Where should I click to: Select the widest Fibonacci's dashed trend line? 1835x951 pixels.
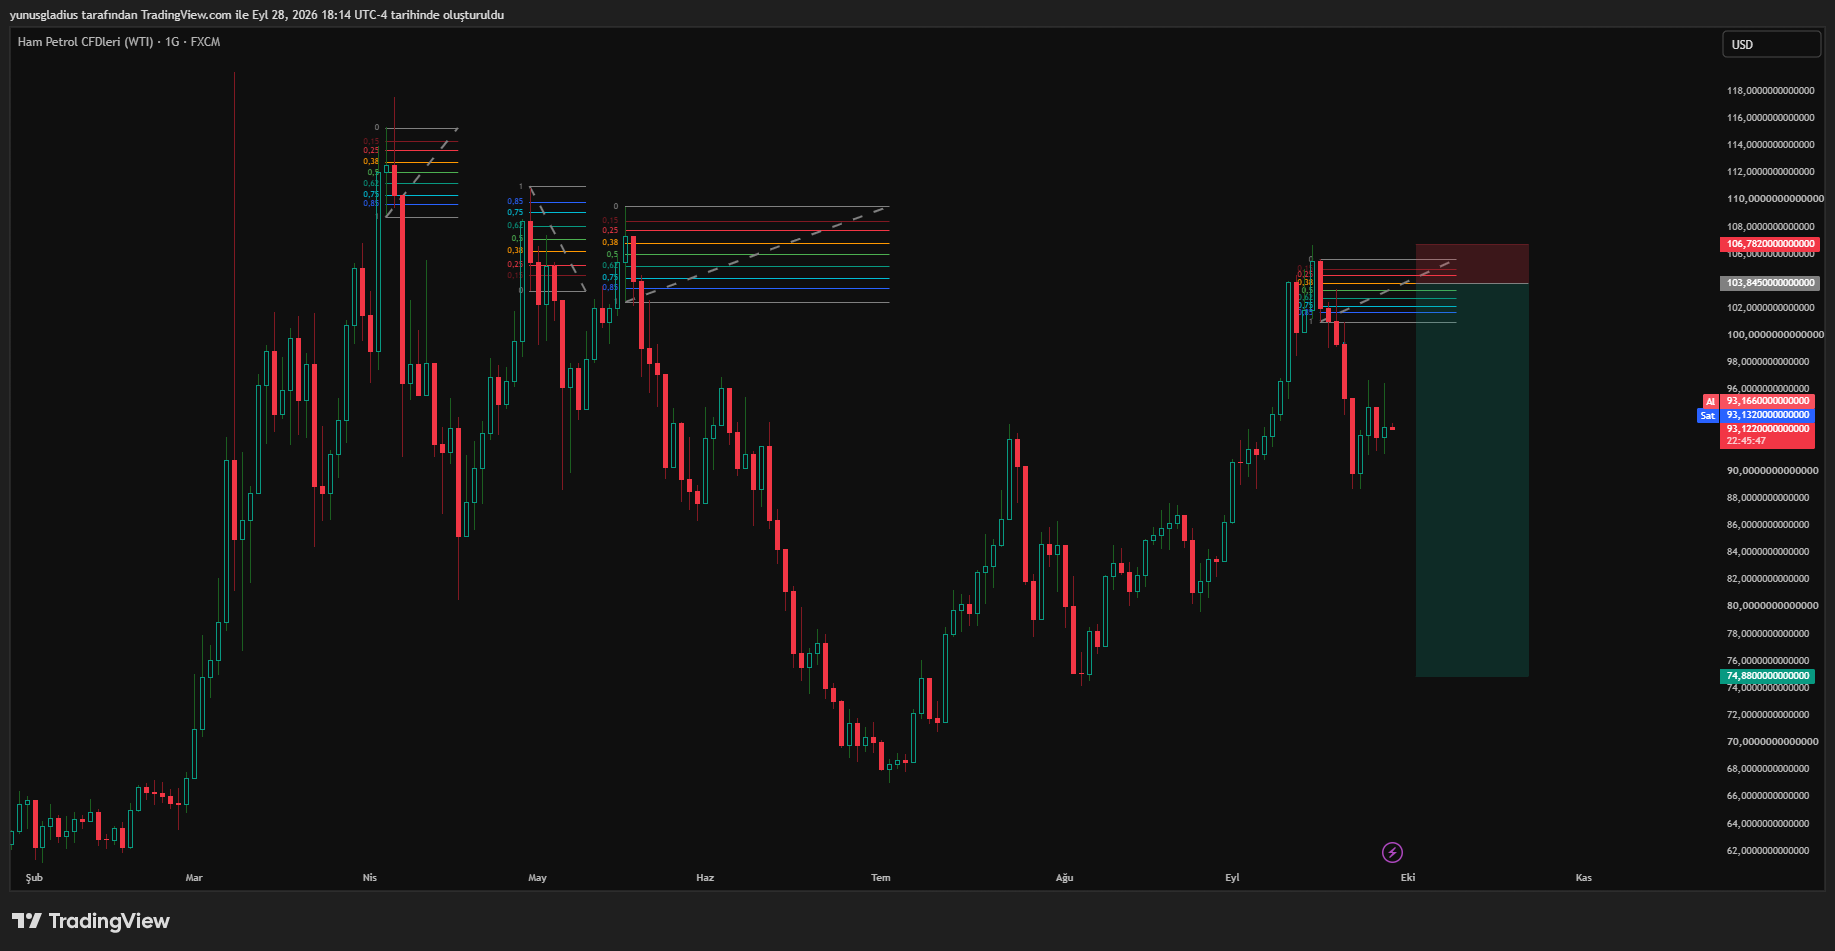click(x=757, y=255)
